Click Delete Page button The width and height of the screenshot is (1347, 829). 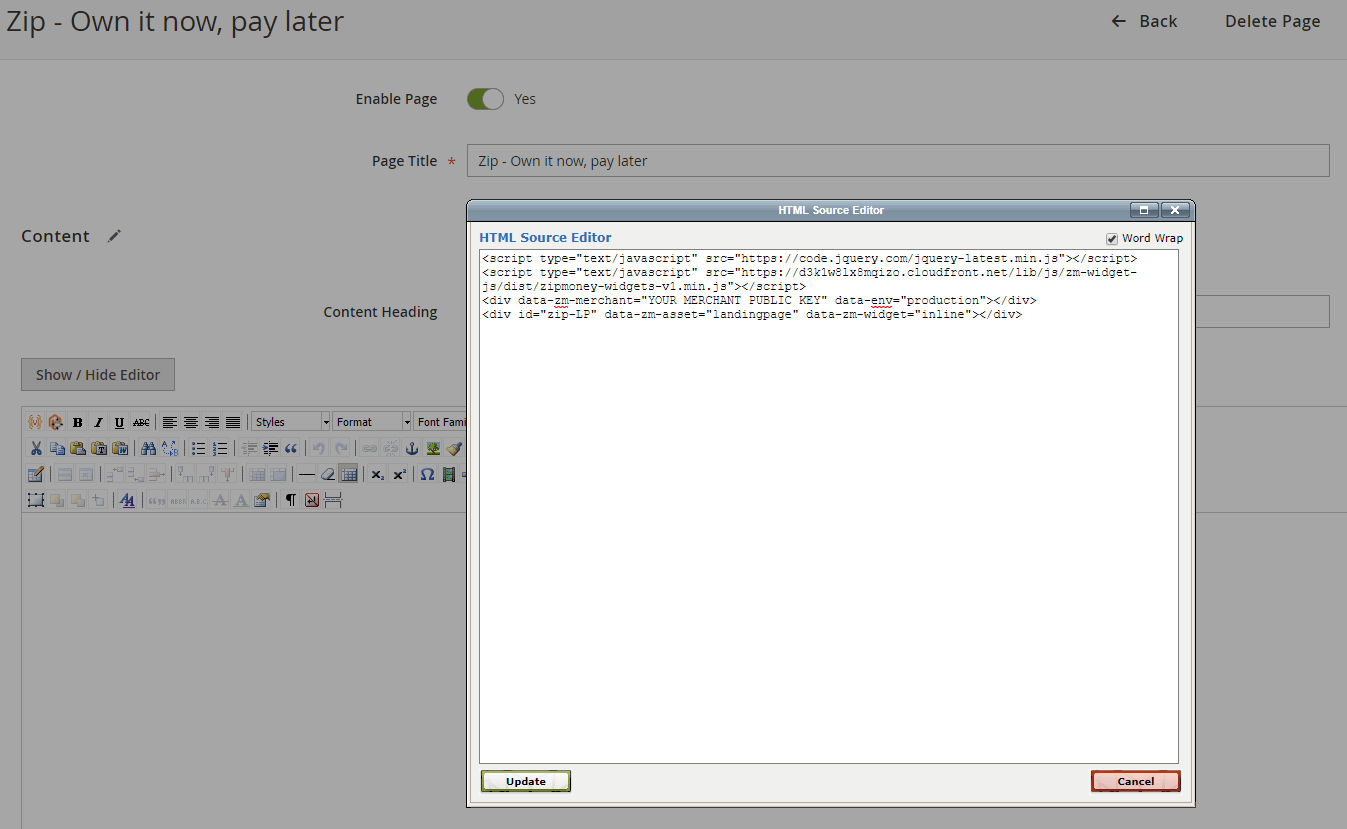1272,21
